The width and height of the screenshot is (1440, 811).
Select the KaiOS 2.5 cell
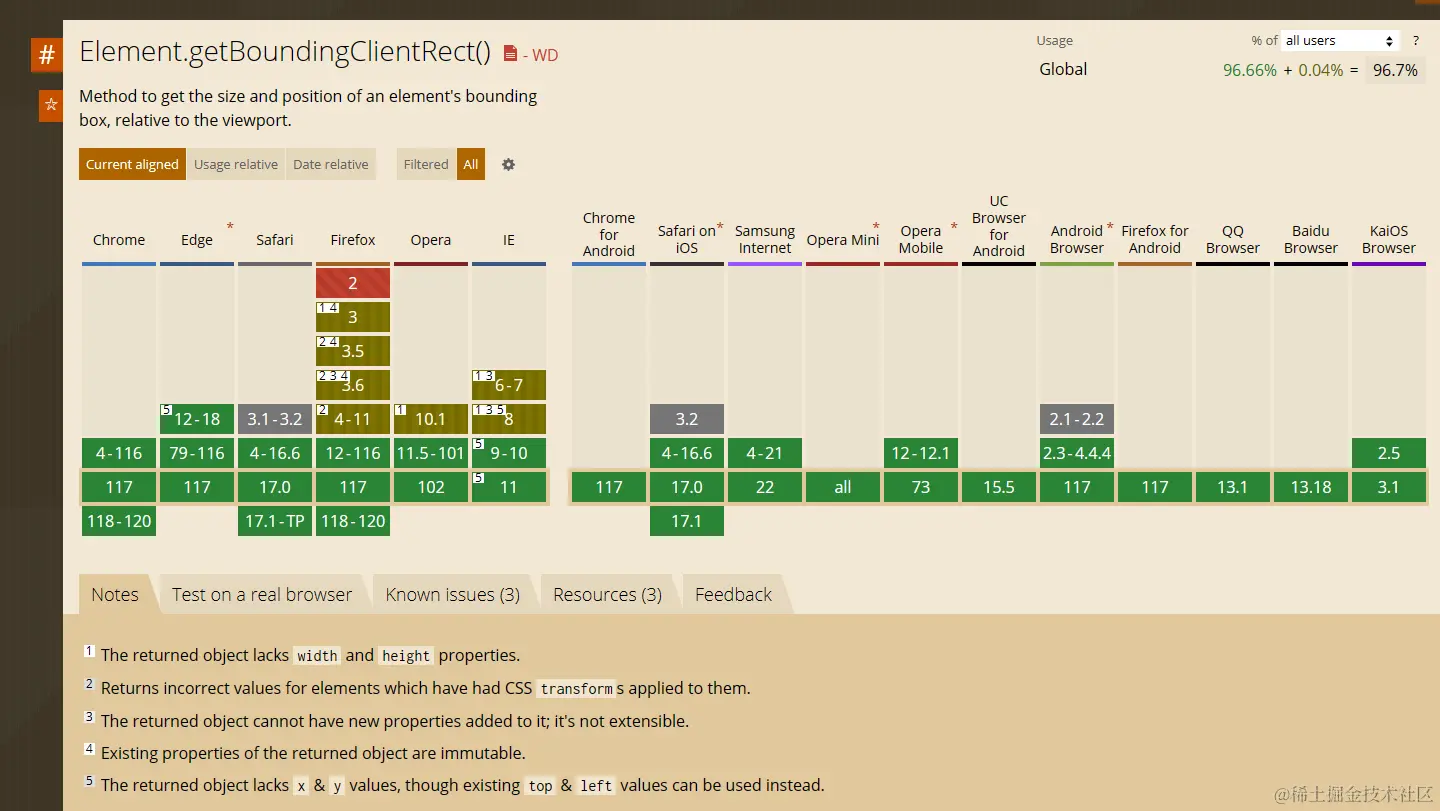[x=1389, y=453]
